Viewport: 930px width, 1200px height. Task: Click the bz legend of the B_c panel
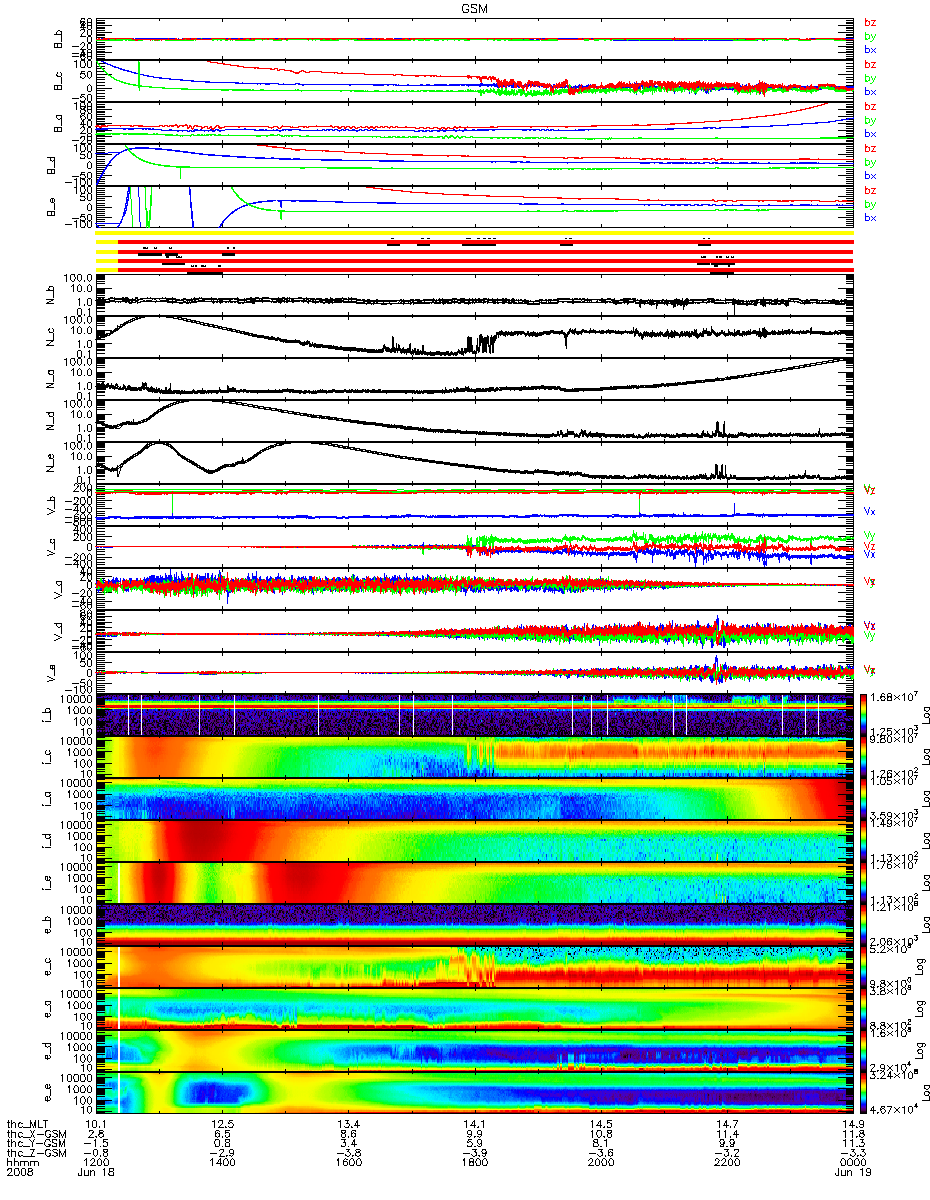[x=869, y=64]
